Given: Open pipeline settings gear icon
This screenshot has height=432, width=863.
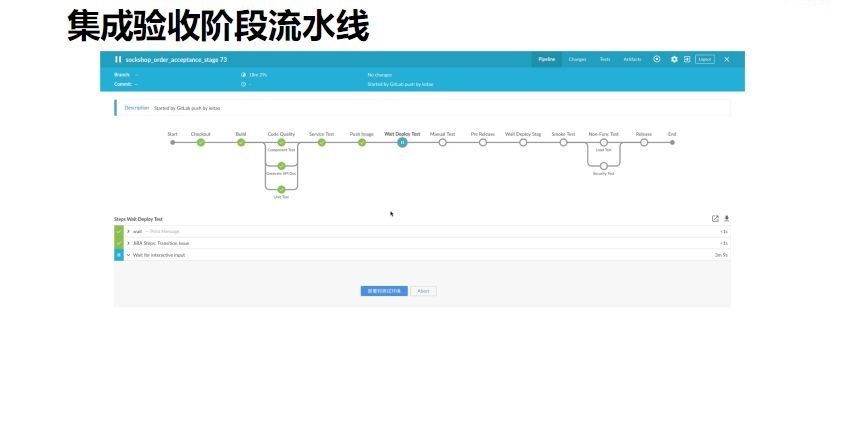Looking at the screenshot, I should click(x=674, y=59).
